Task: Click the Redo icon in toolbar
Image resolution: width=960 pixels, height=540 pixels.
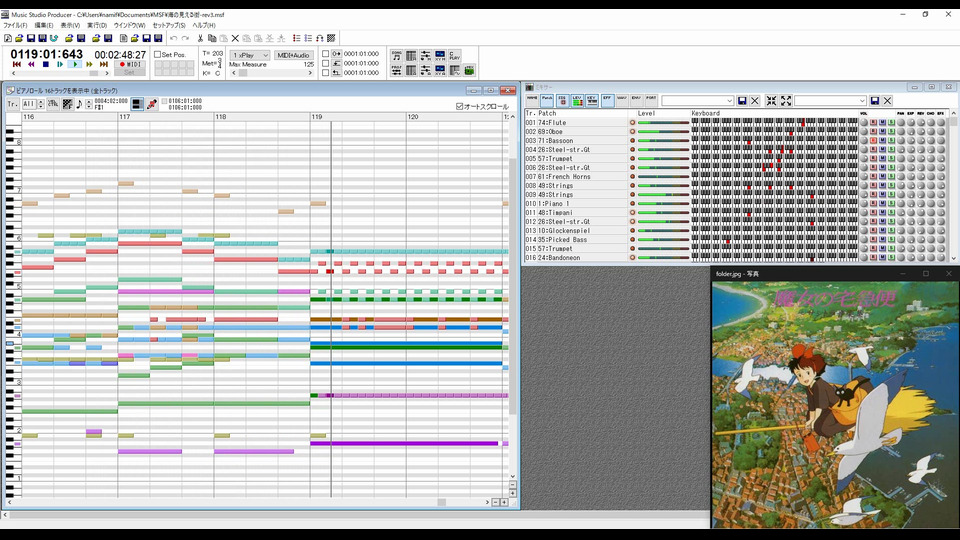Action: coord(185,38)
